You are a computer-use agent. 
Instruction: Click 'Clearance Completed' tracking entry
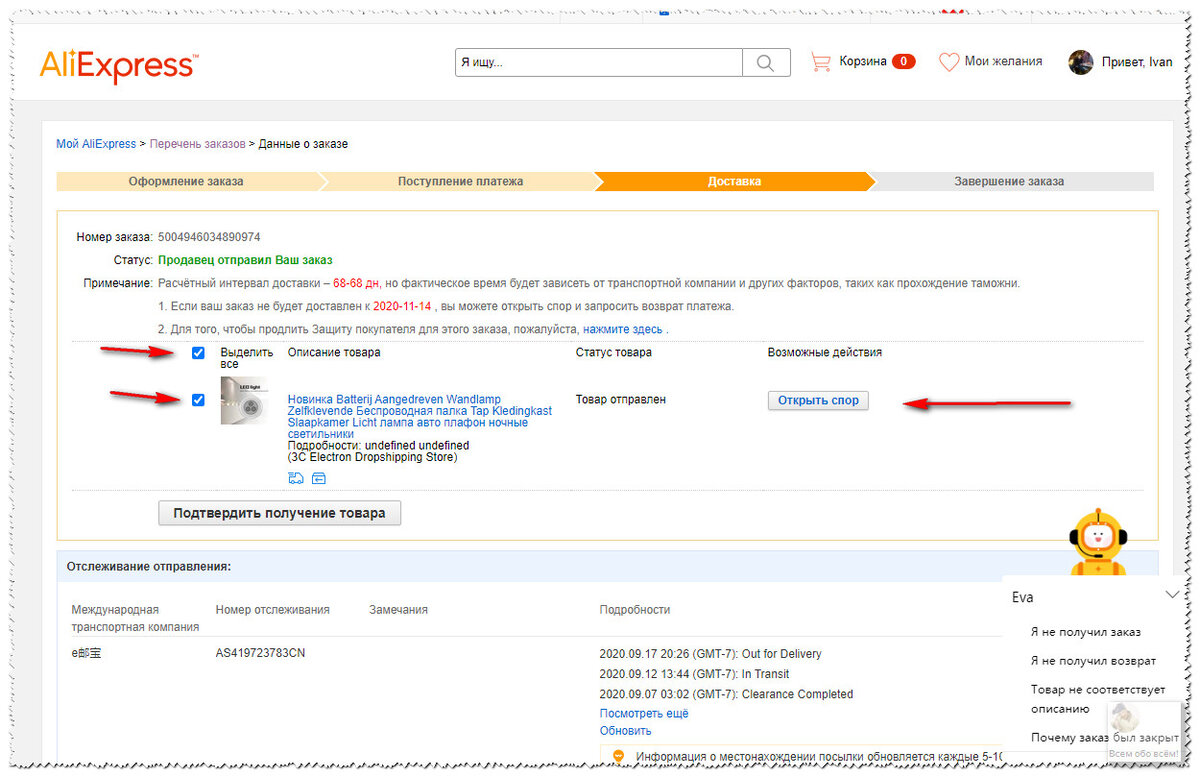point(797,694)
